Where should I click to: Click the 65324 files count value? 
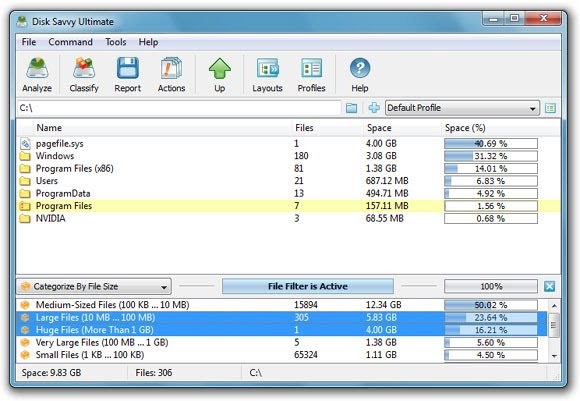click(306, 355)
